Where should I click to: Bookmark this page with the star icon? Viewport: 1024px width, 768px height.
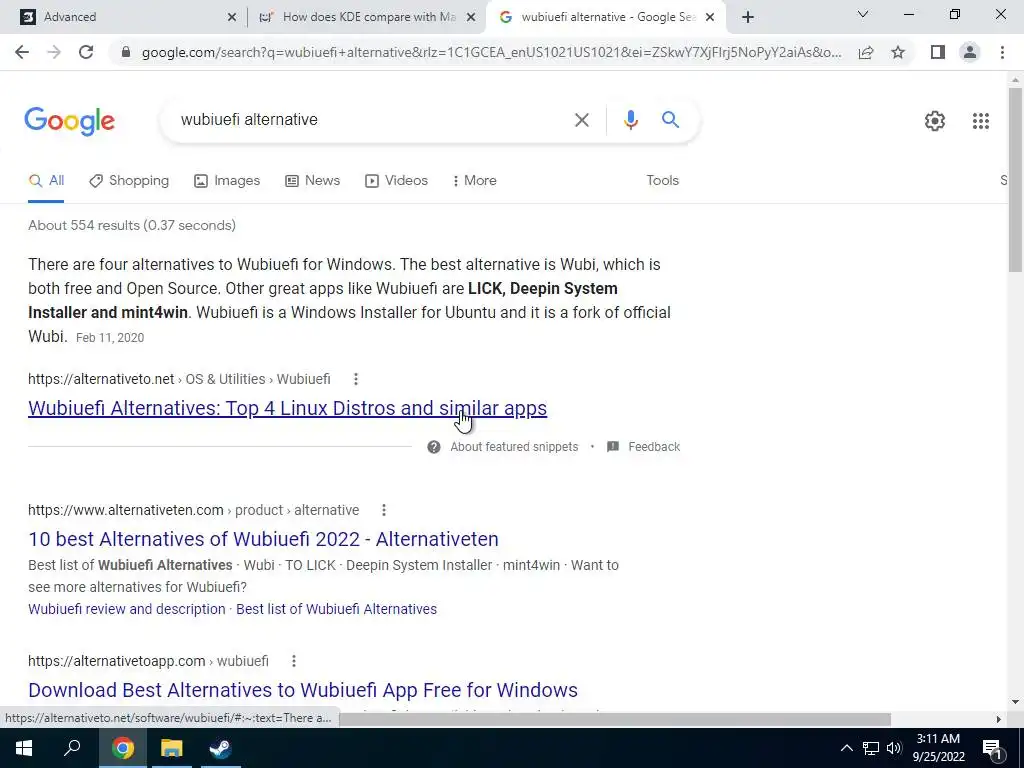coord(899,52)
